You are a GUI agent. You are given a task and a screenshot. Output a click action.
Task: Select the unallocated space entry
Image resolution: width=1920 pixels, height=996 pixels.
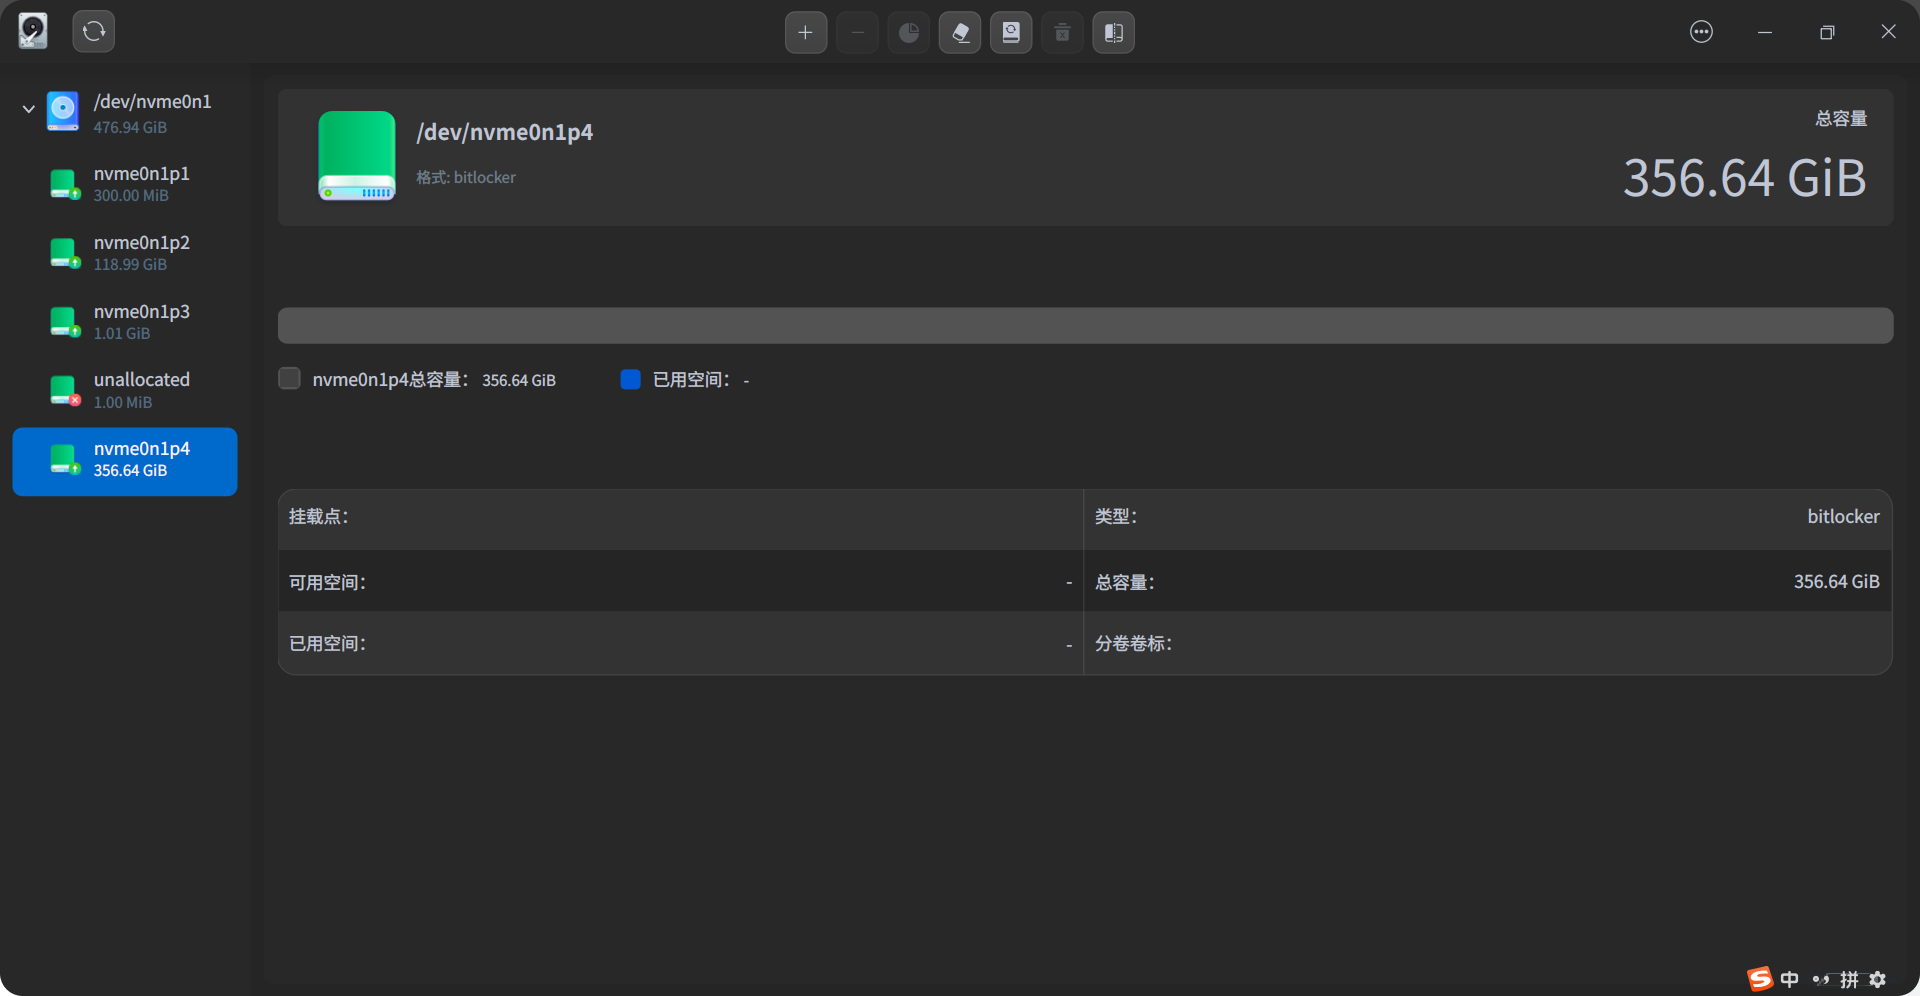(x=124, y=390)
